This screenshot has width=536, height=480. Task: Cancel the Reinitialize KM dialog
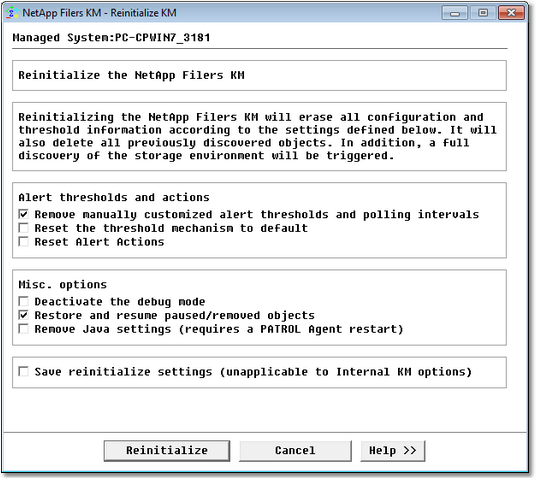pyautogui.click(x=295, y=451)
